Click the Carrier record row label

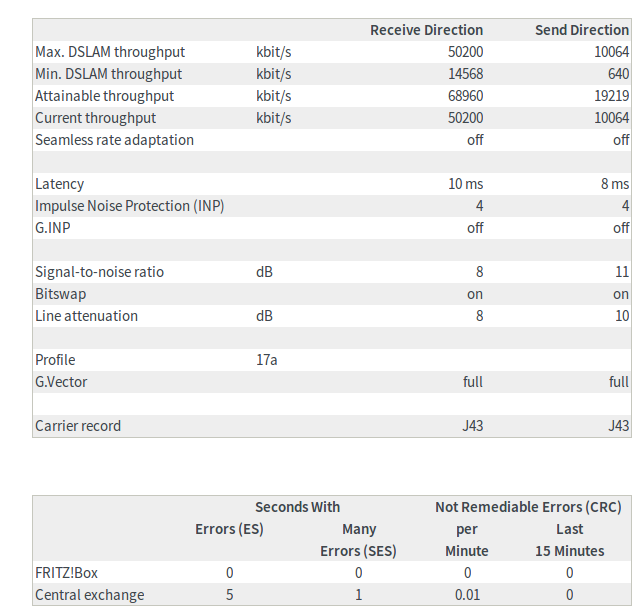point(78,426)
